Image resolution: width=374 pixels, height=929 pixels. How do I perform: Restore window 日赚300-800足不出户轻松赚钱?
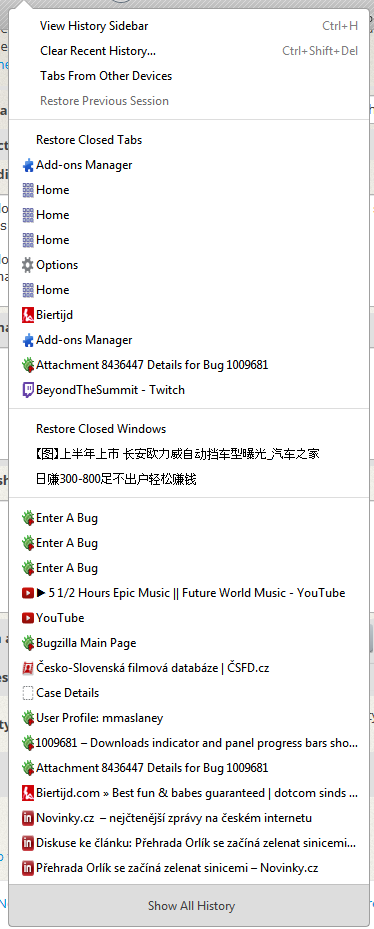tap(188, 479)
